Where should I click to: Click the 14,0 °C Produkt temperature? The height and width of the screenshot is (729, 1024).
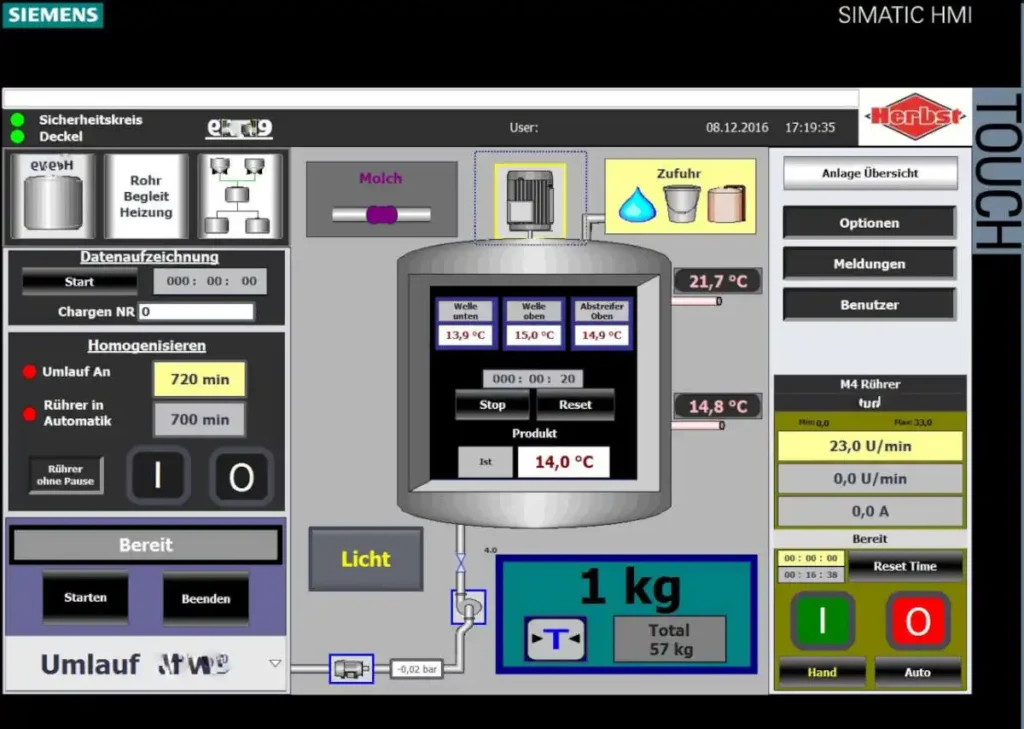(x=564, y=462)
